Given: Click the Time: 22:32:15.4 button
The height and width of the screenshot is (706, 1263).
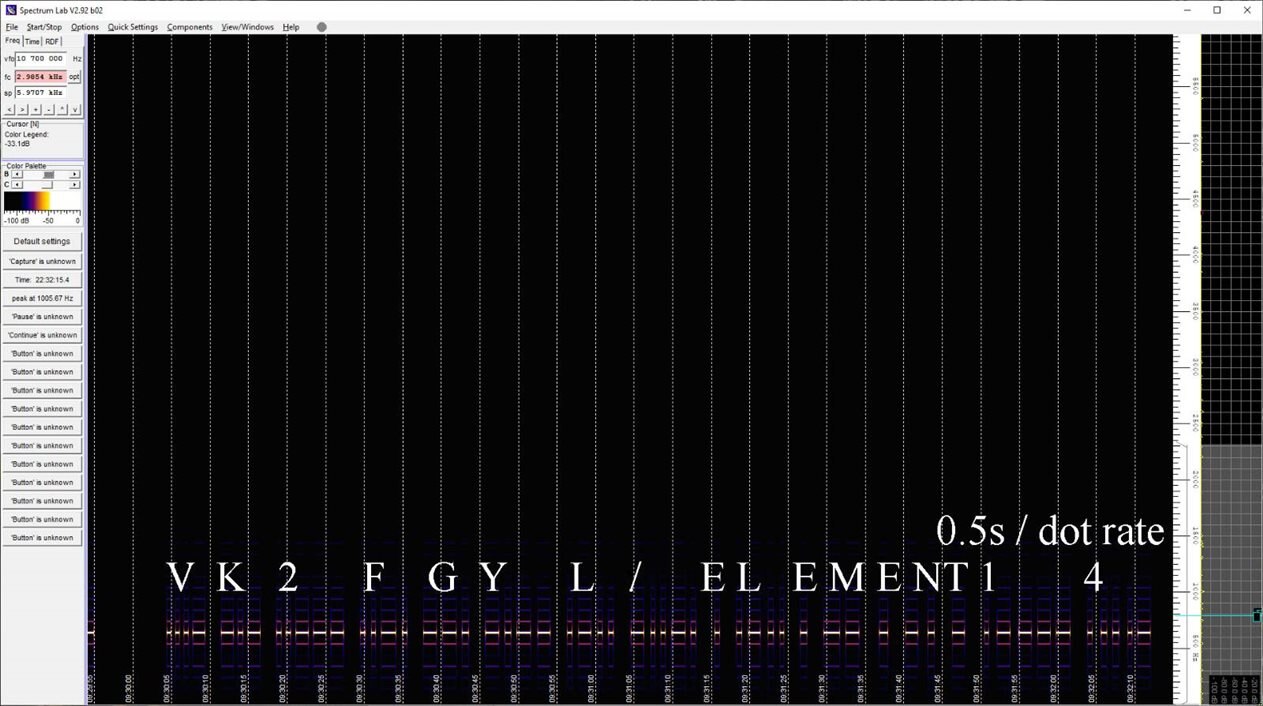Looking at the screenshot, I should click(x=42, y=280).
